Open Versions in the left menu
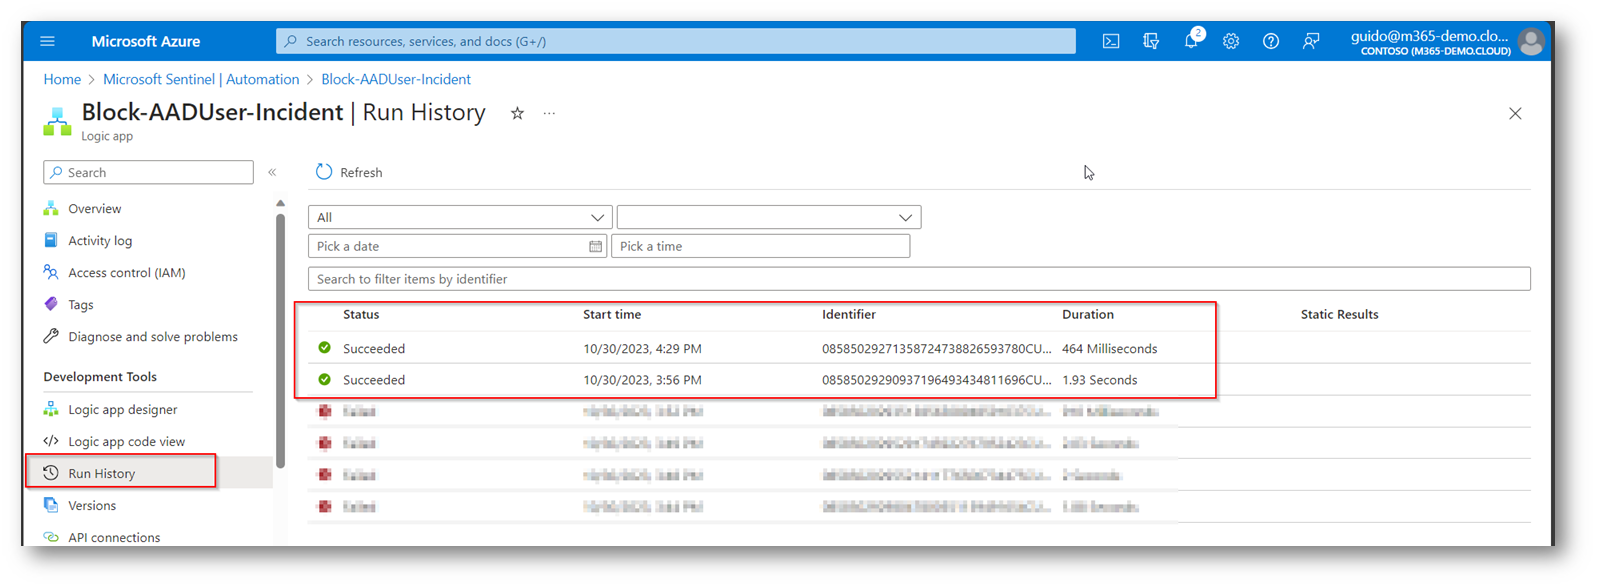The width and height of the screenshot is (1597, 588). [x=92, y=505]
